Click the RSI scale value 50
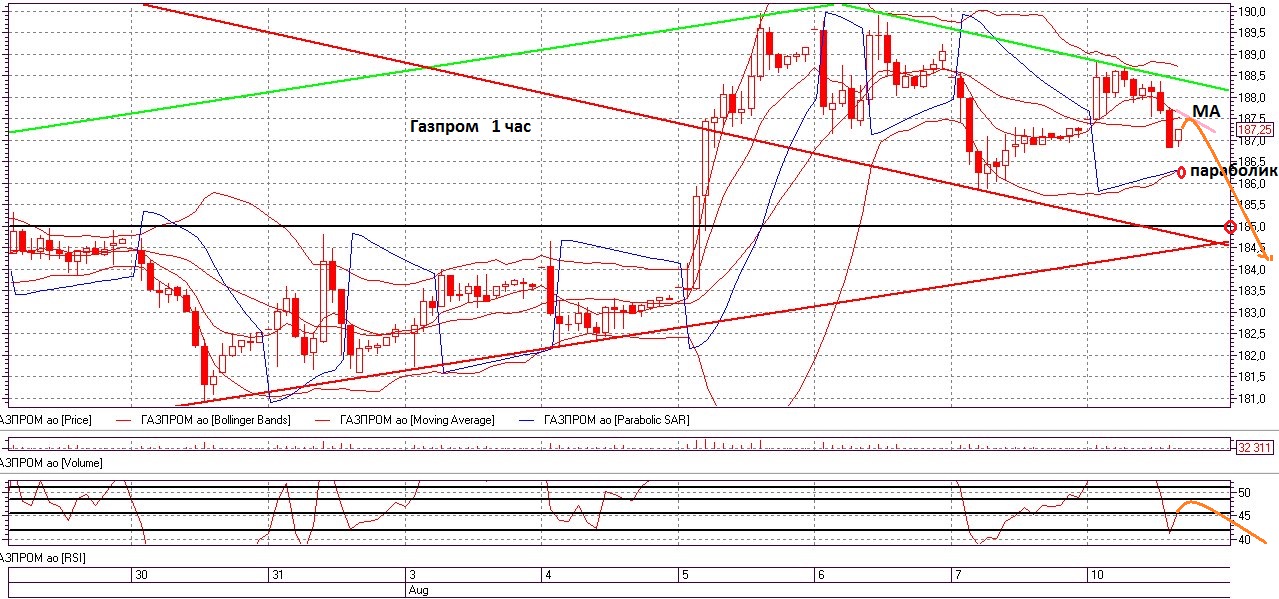The height and width of the screenshot is (599, 1279). click(x=1245, y=493)
